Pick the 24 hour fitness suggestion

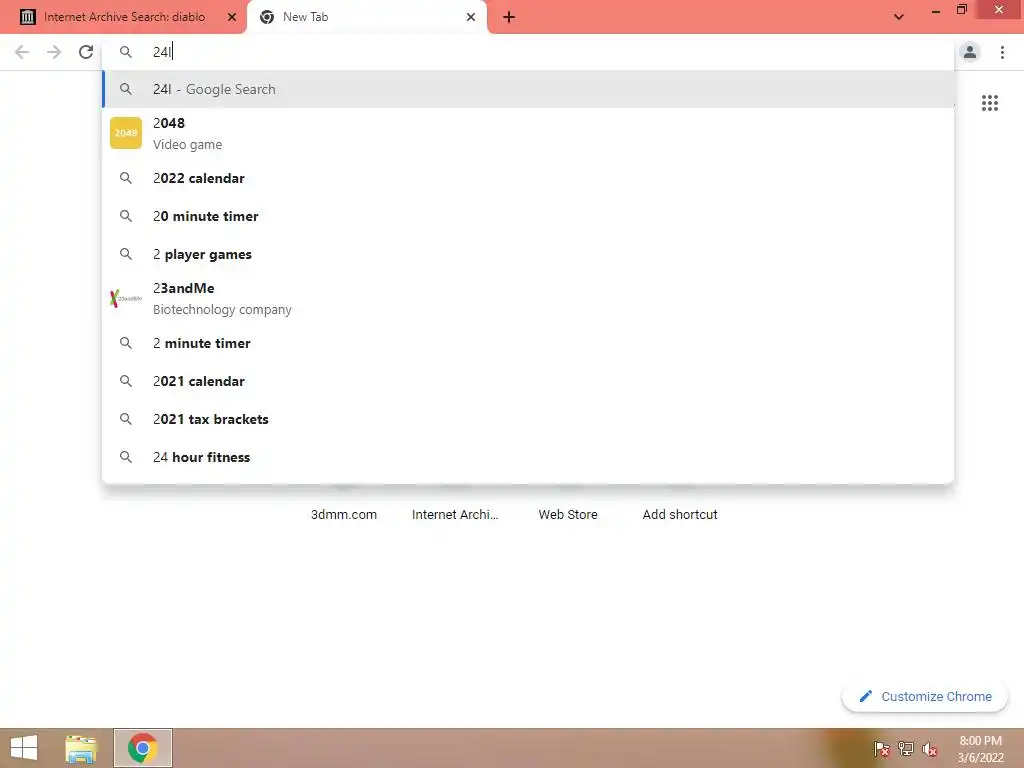point(528,457)
